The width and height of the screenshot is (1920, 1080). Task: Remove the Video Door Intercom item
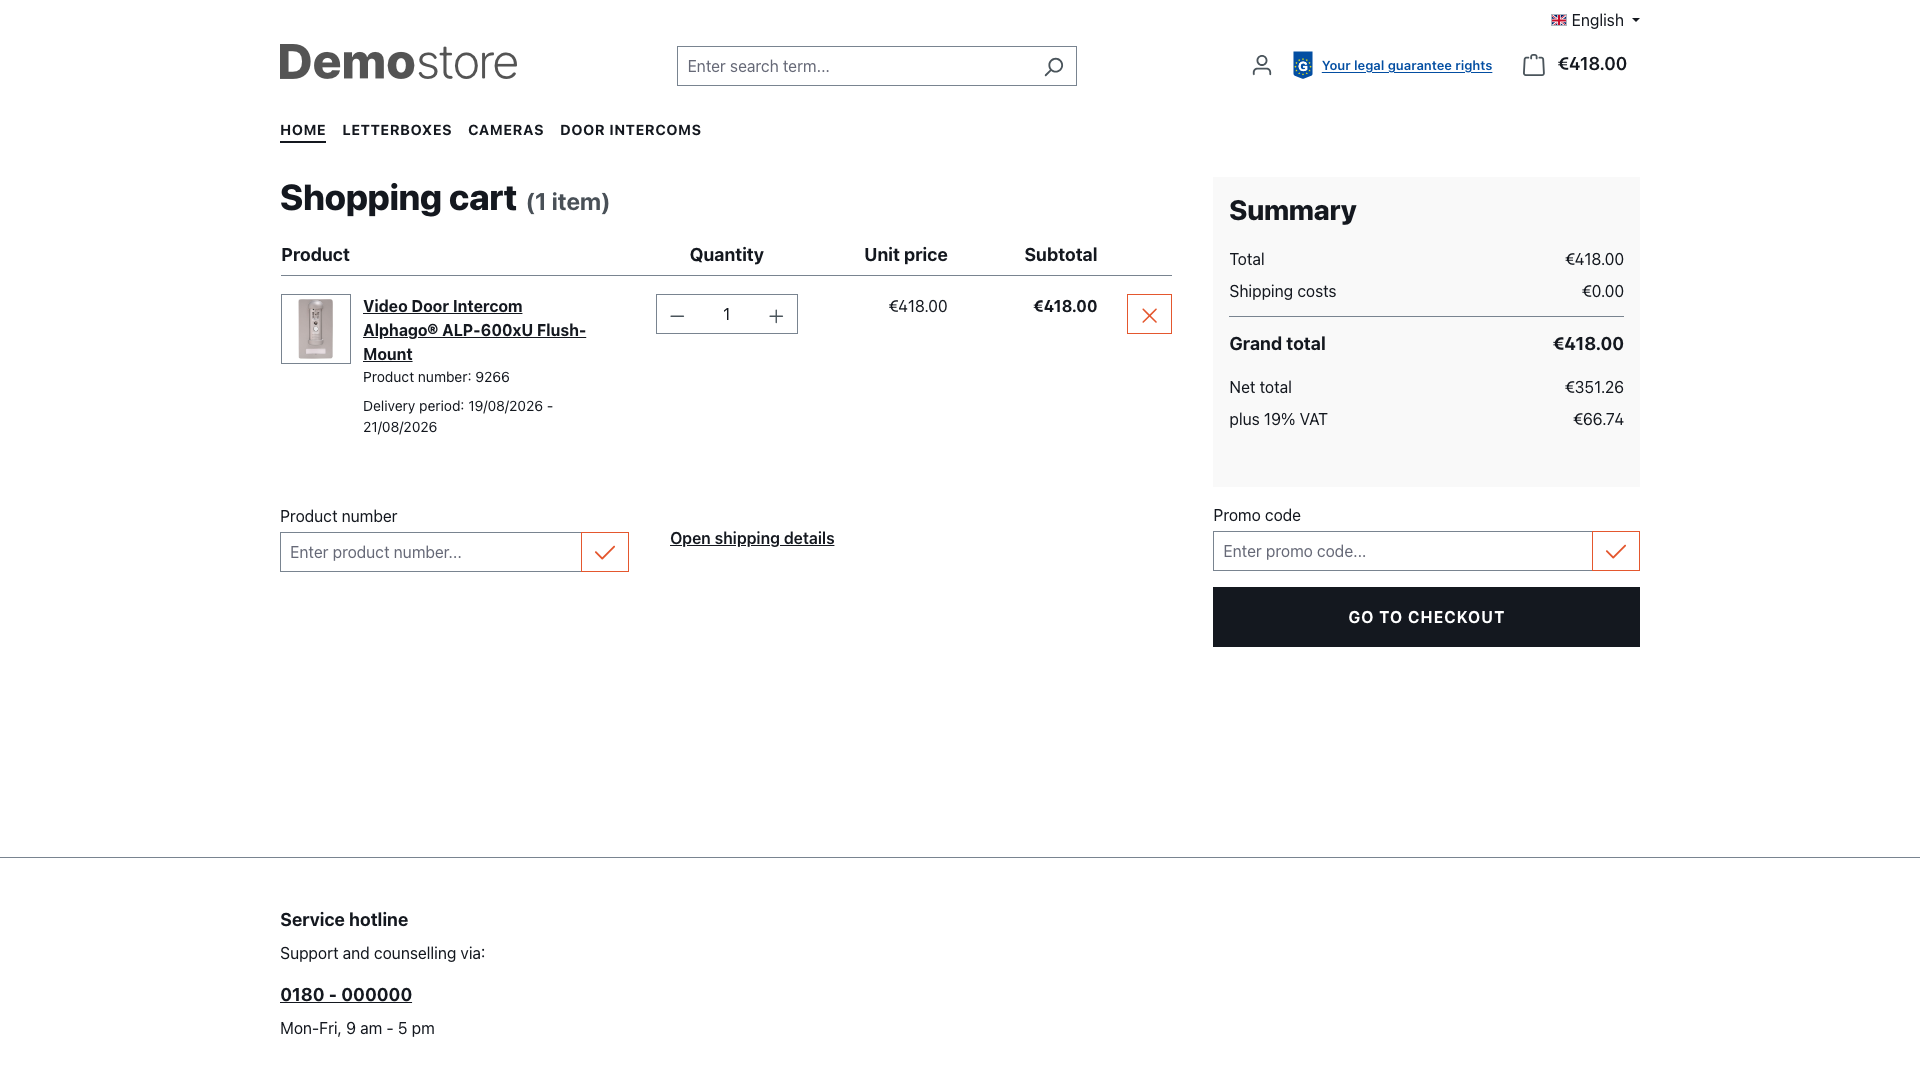coord(1149,314)
